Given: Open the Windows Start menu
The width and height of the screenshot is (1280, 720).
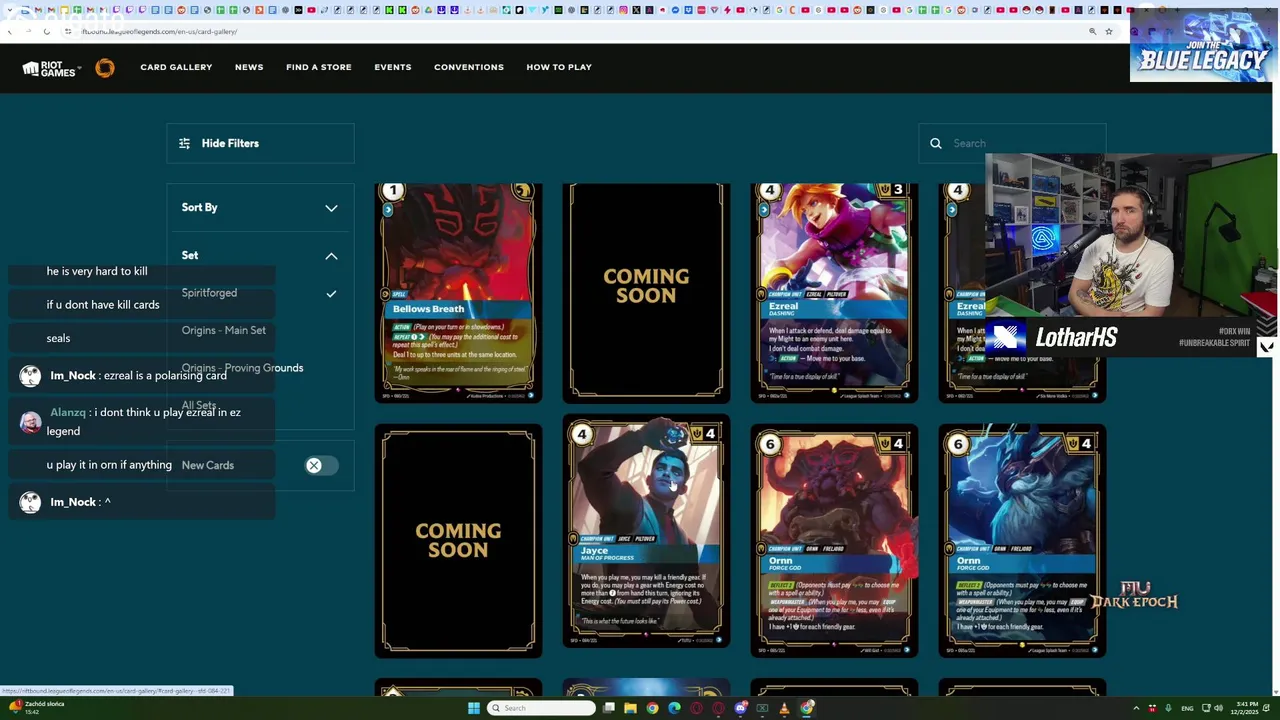Looking at the screenshot, I should 474,708.
